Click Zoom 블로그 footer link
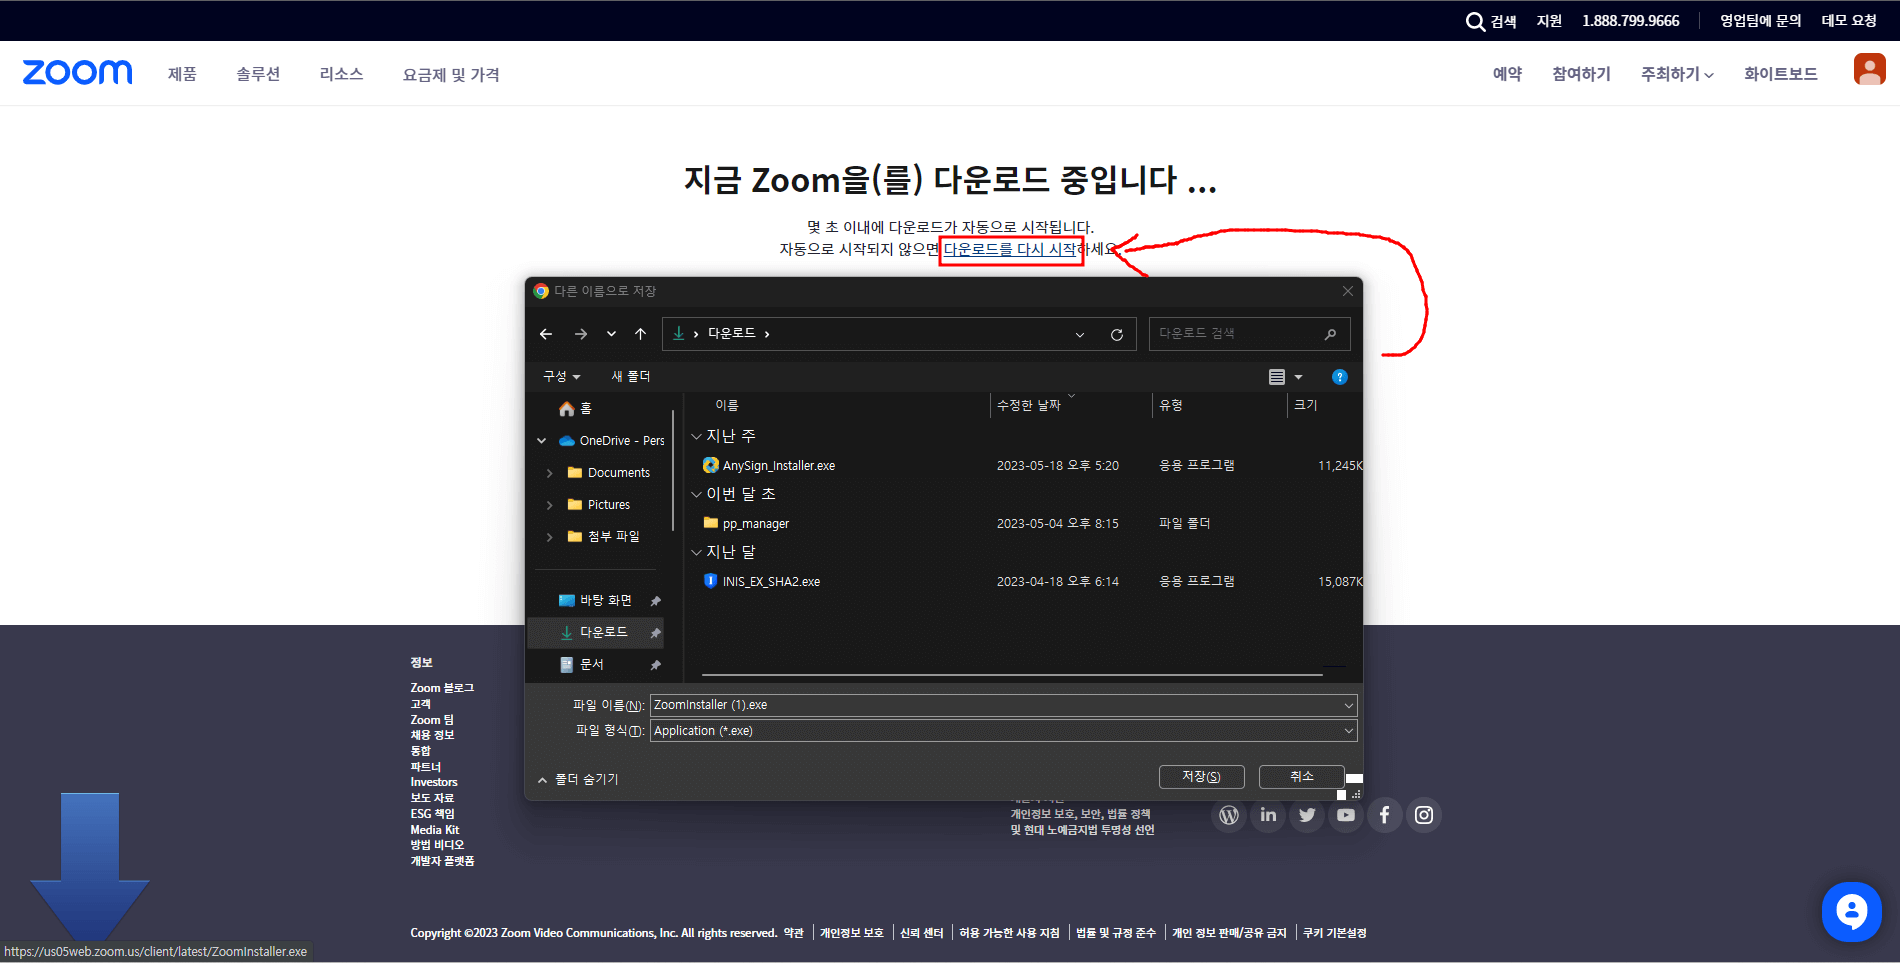 pyautogui.click(x=442, y=688)
